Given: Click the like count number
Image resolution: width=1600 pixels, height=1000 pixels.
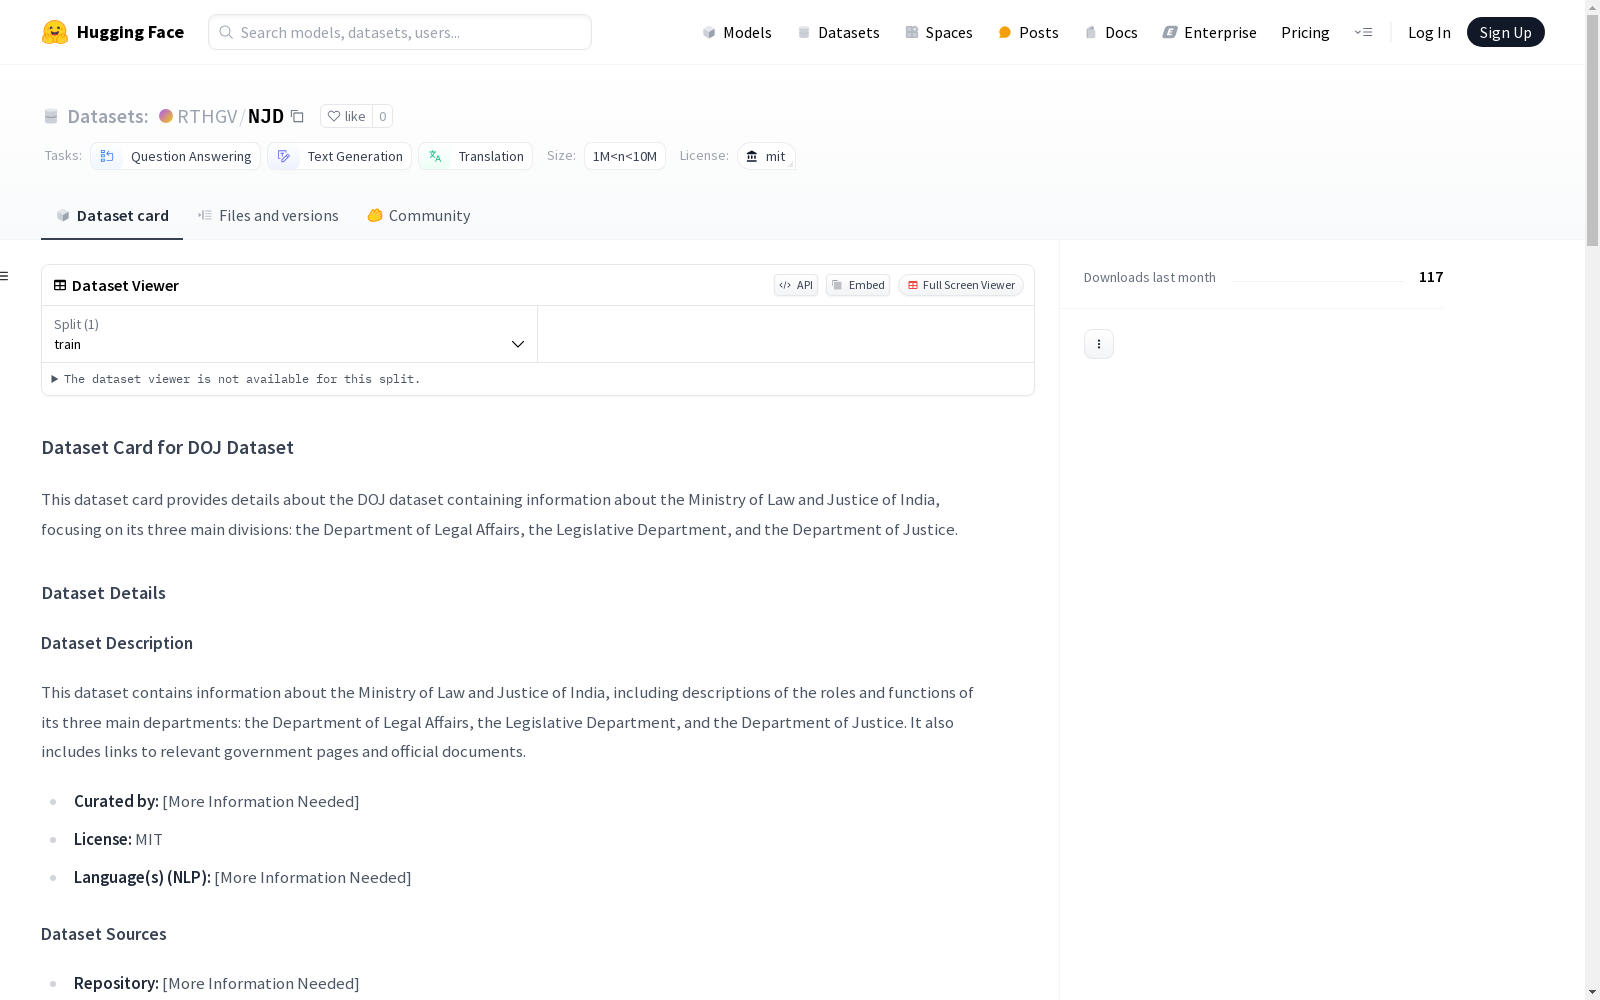Looking at the screenshot, I should (x=382, y=116).
